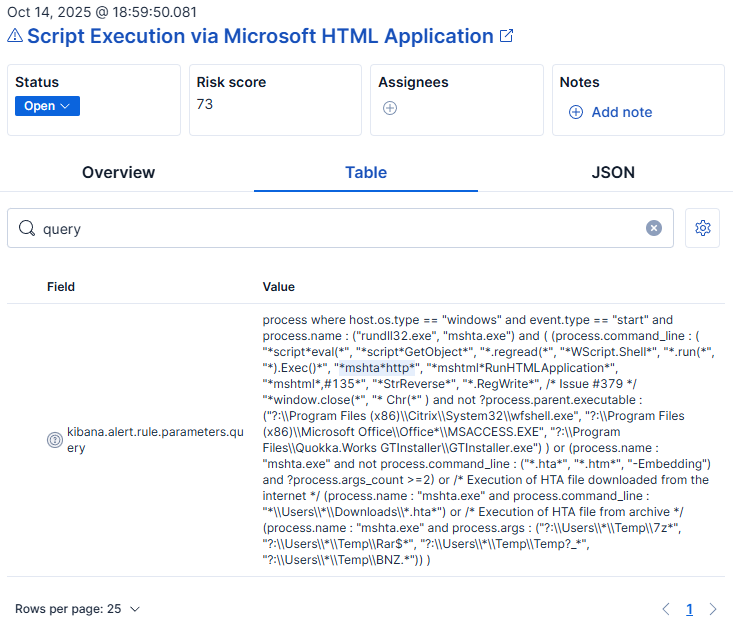Open alert details via external link icon

click(x=507, y=37)
